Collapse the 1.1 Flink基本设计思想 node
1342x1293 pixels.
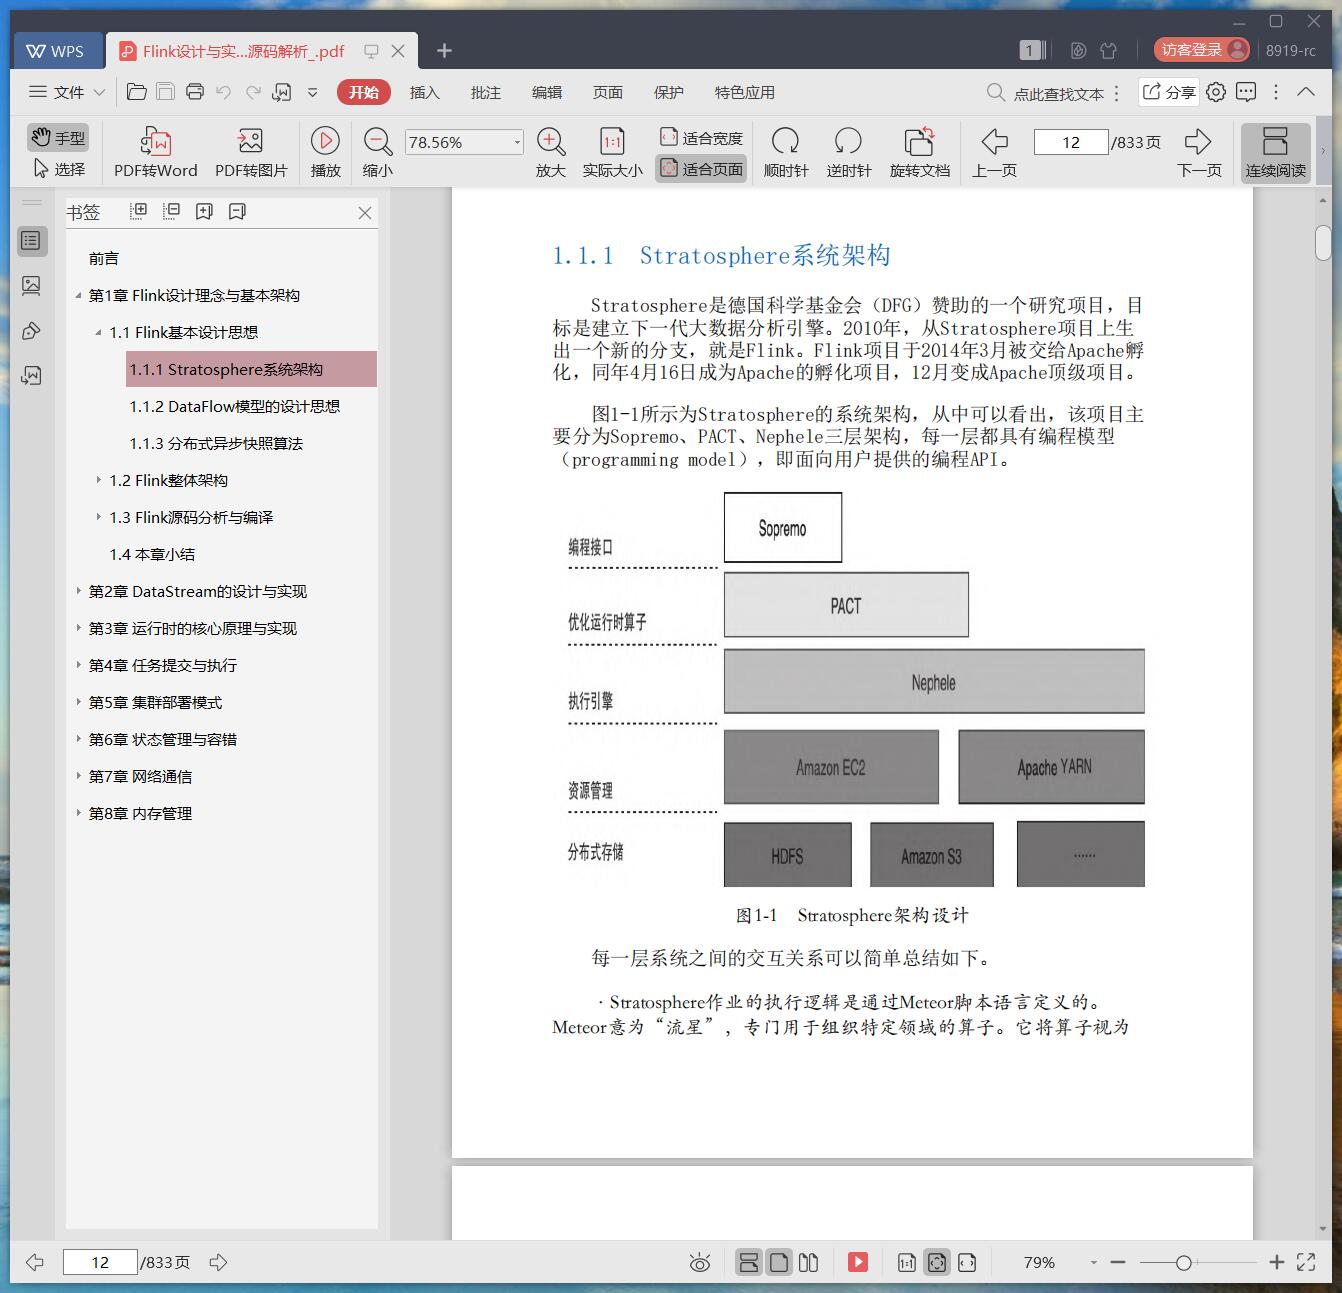pos(98,332)
